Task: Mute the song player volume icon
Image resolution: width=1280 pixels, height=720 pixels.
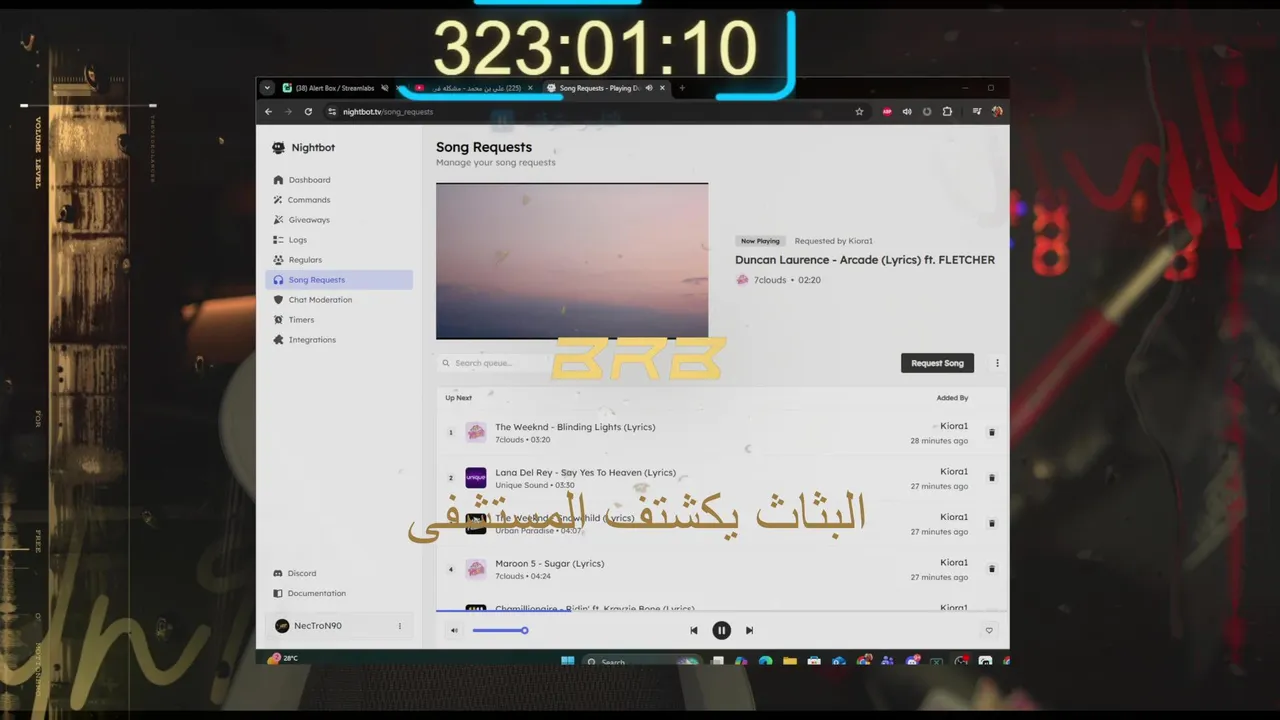Action: pyautogui.click(x=454, y=630)
